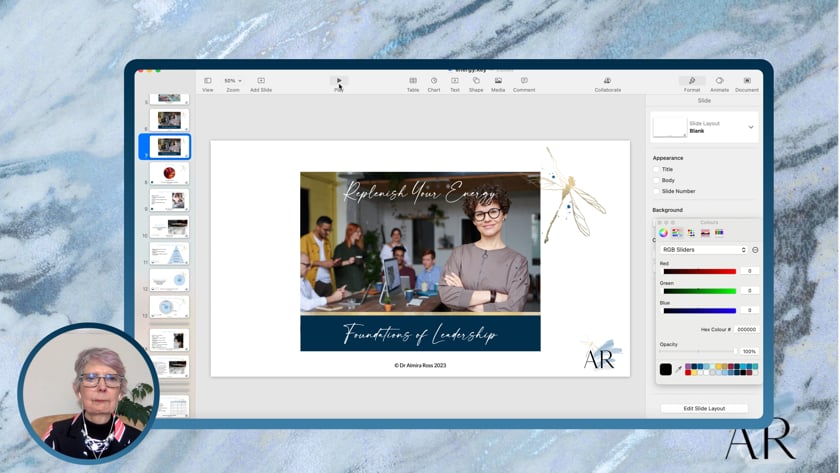Image resolution: width=840 pixels, height=473 pixels.
Task: Click the Replenish Your Energy slide image
Action: pos(420,242)
